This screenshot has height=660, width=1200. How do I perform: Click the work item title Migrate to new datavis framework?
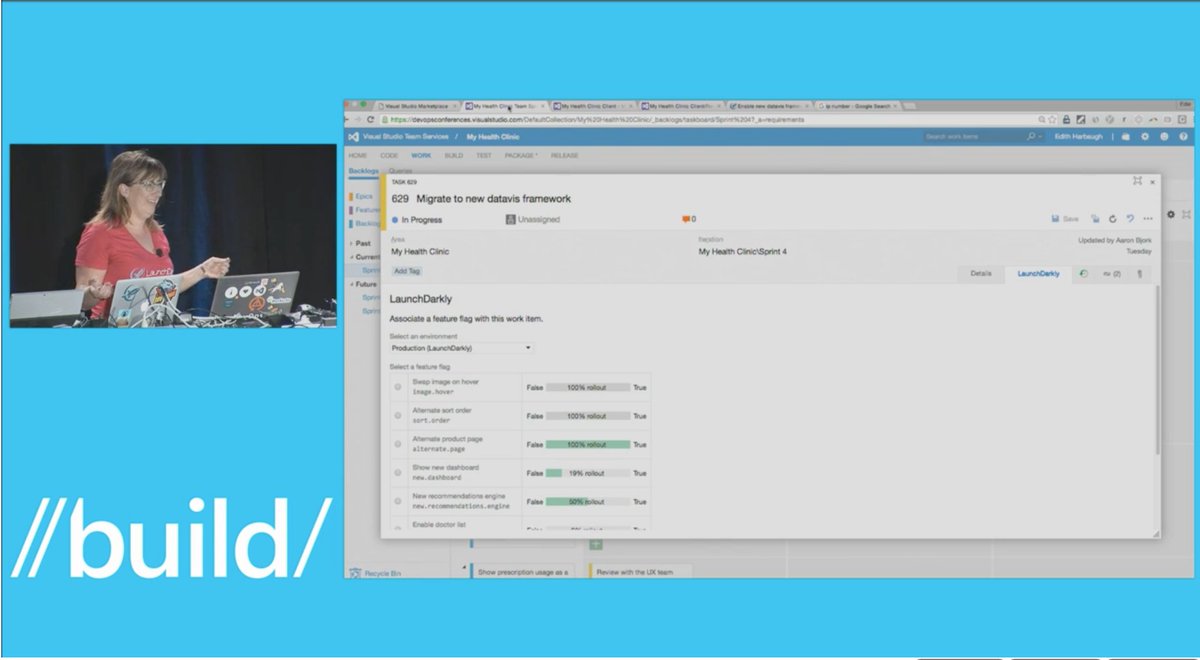click(x=494, y=198)
